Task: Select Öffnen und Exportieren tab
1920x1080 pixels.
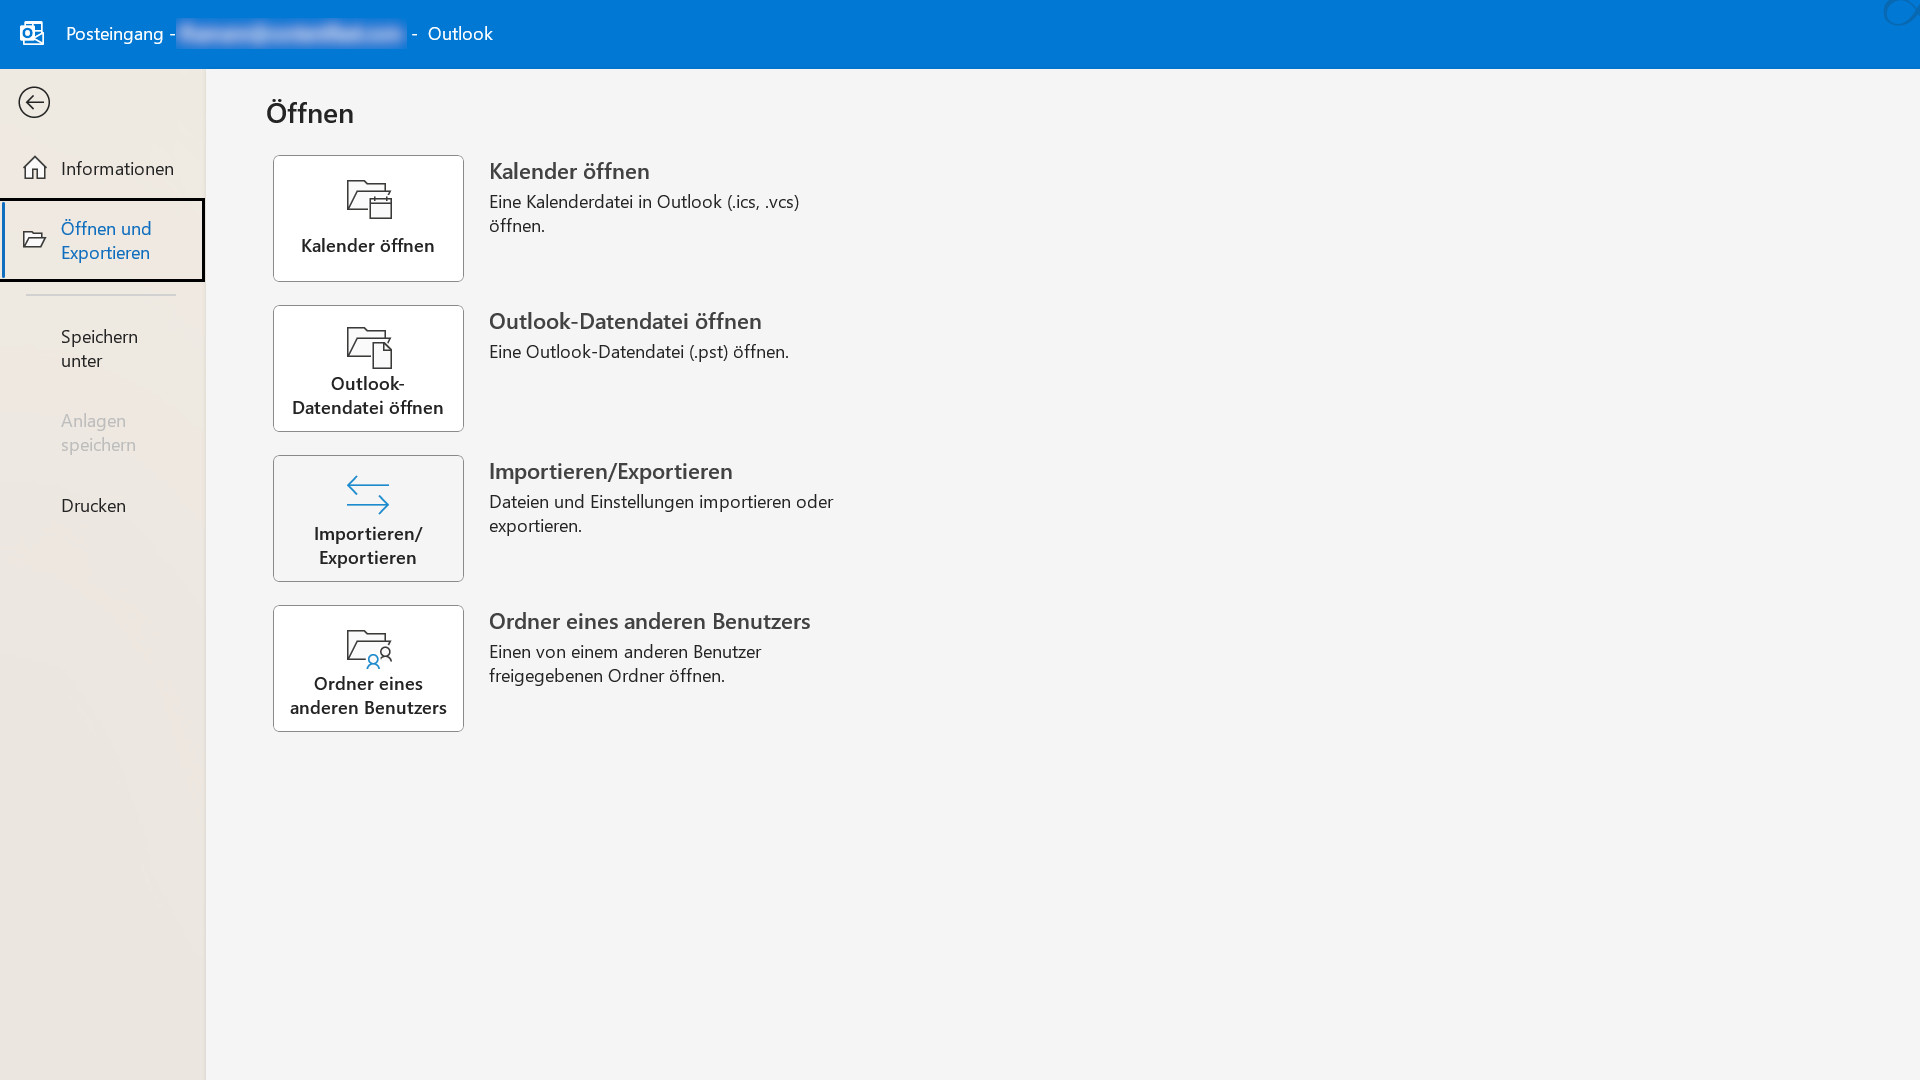Action: pyautogui.click(x=102, y=240)
